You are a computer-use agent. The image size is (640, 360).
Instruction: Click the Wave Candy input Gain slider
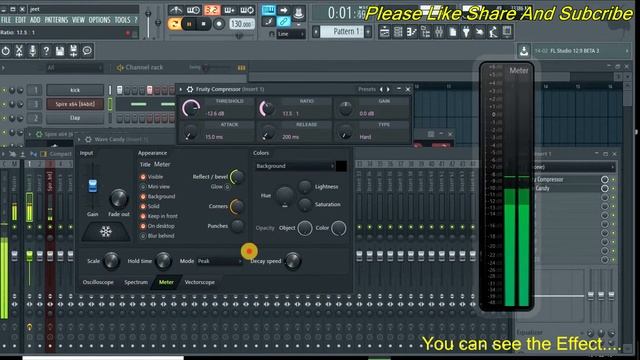point(93,186)
